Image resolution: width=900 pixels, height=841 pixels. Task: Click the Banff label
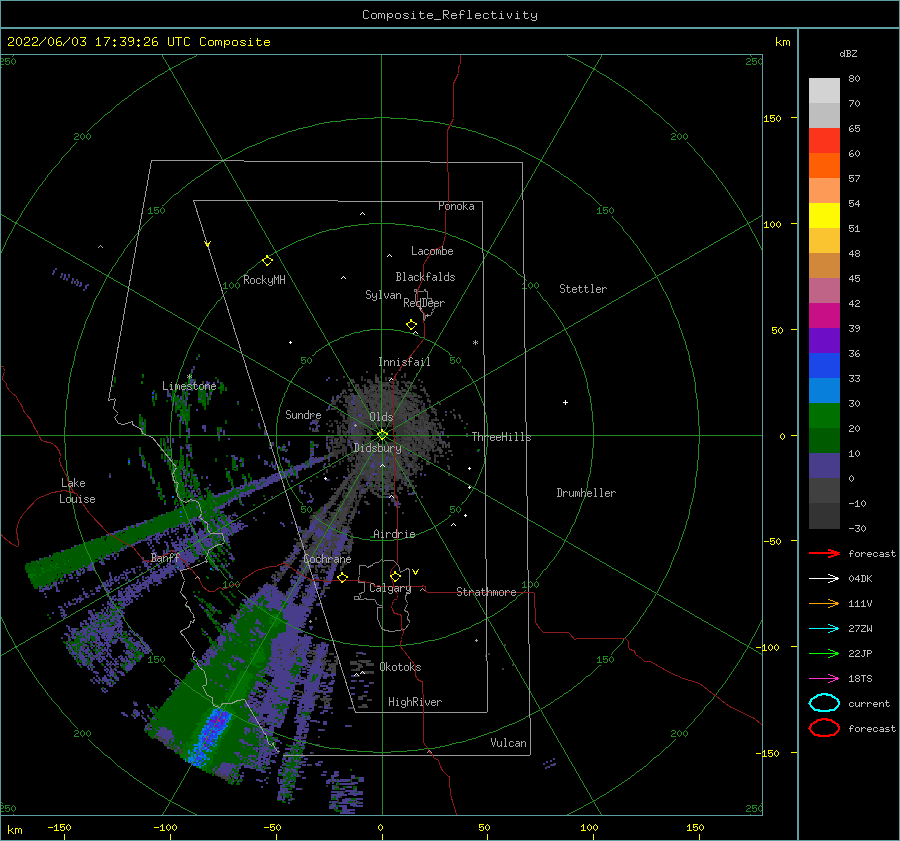click(165, 558)
